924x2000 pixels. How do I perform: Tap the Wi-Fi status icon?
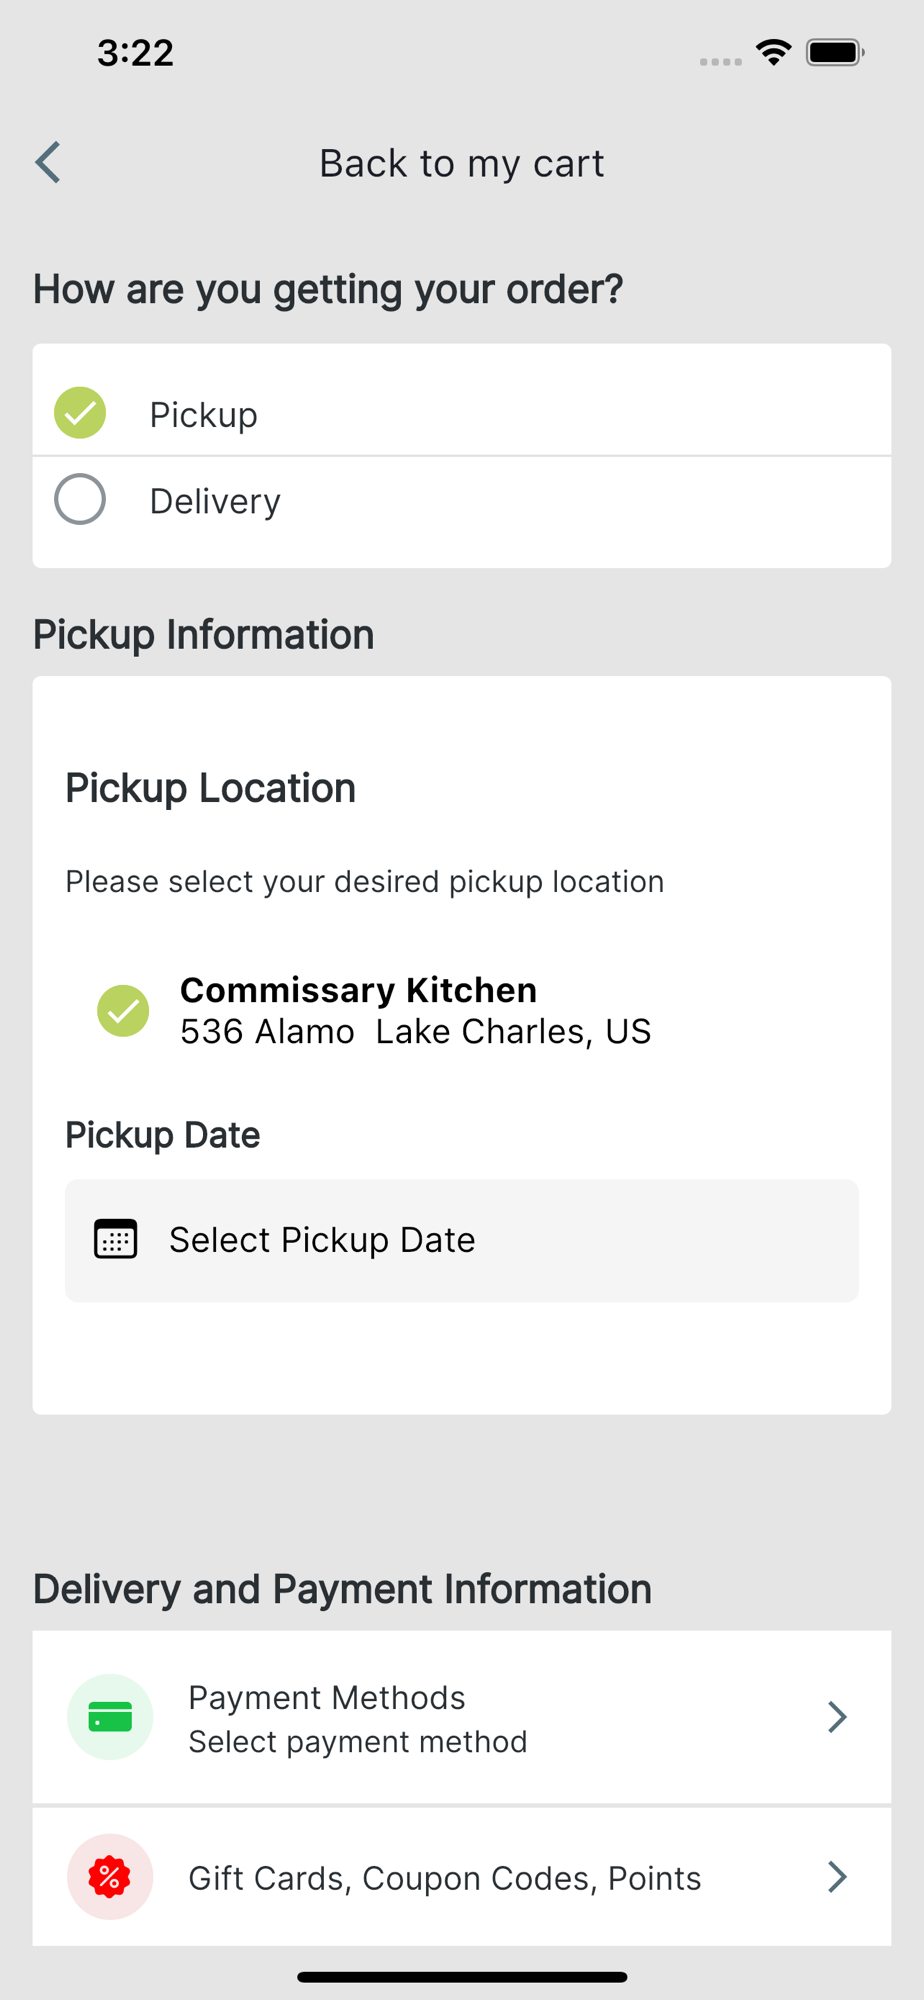[773, 52]
